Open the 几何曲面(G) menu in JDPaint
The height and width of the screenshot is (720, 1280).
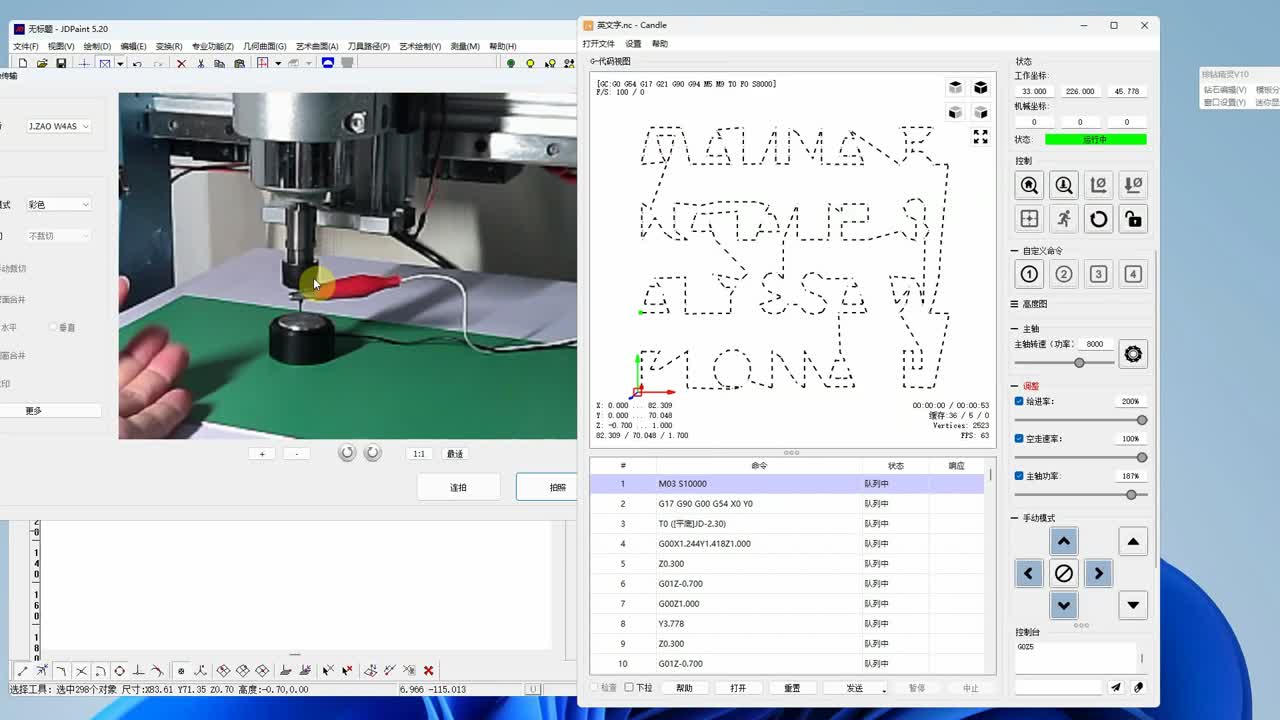[x=264, y=46]
